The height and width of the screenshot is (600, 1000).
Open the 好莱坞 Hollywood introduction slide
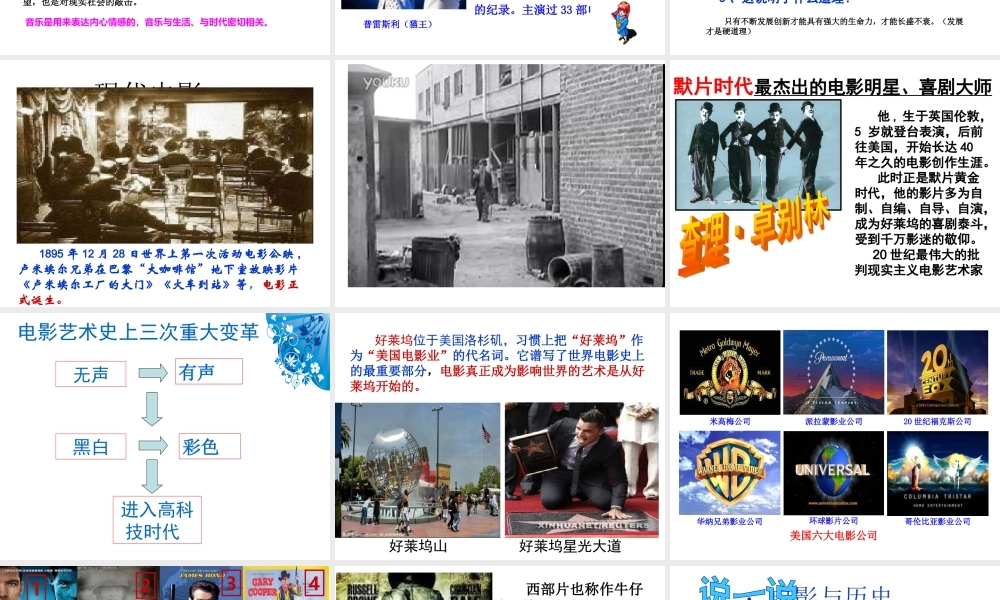coord(499,436)
